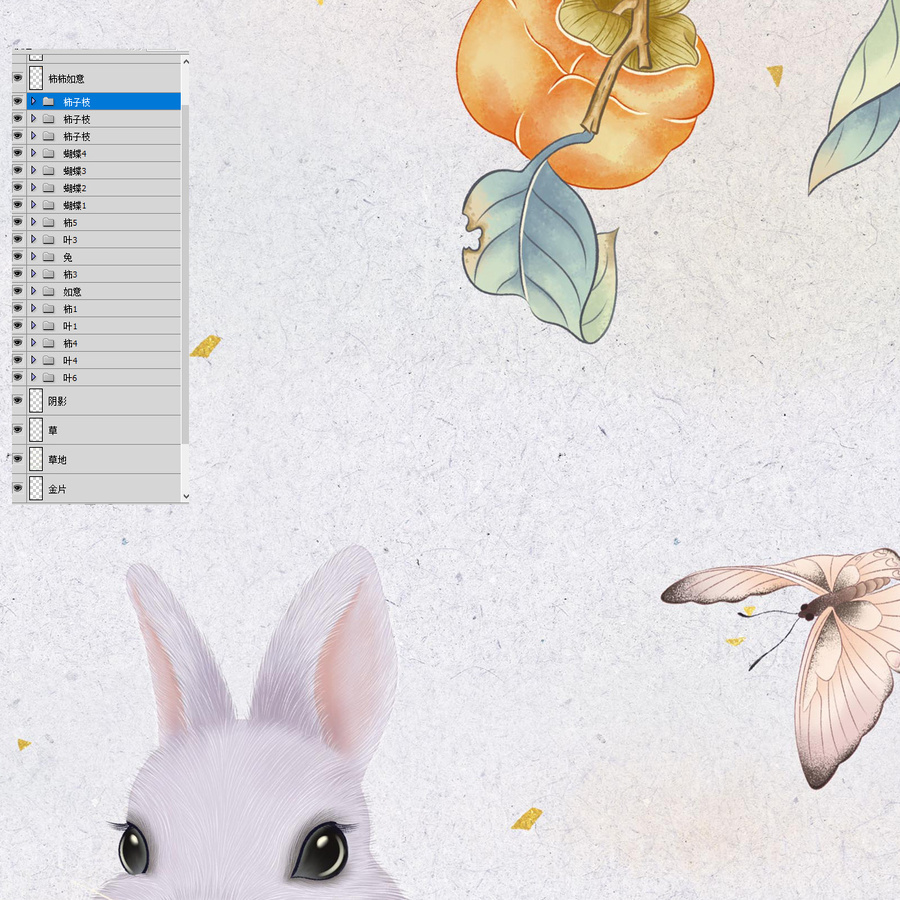
Task: Expand the 兔 group
Action: coord(33,256)
